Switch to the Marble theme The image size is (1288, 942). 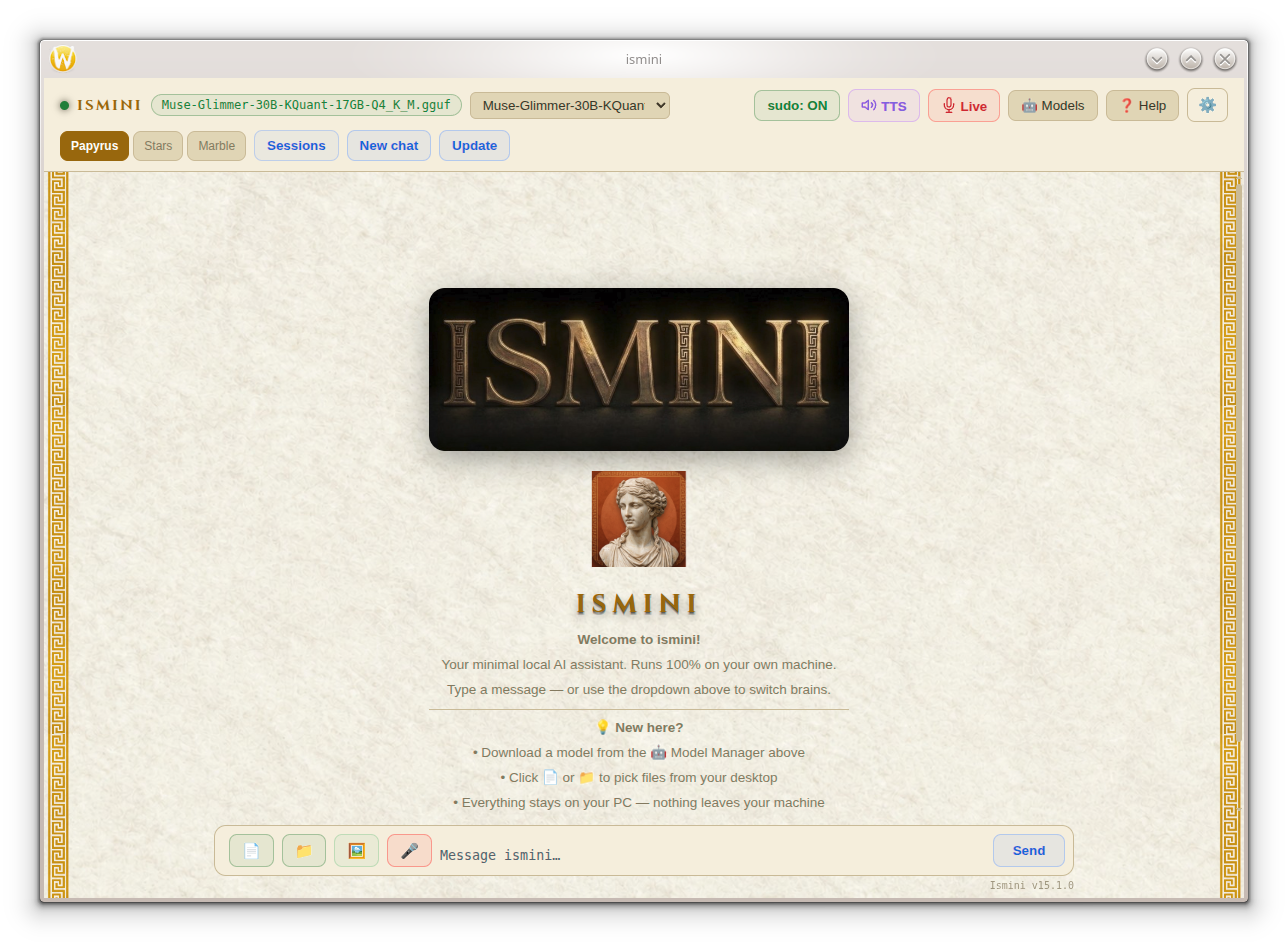216,146
